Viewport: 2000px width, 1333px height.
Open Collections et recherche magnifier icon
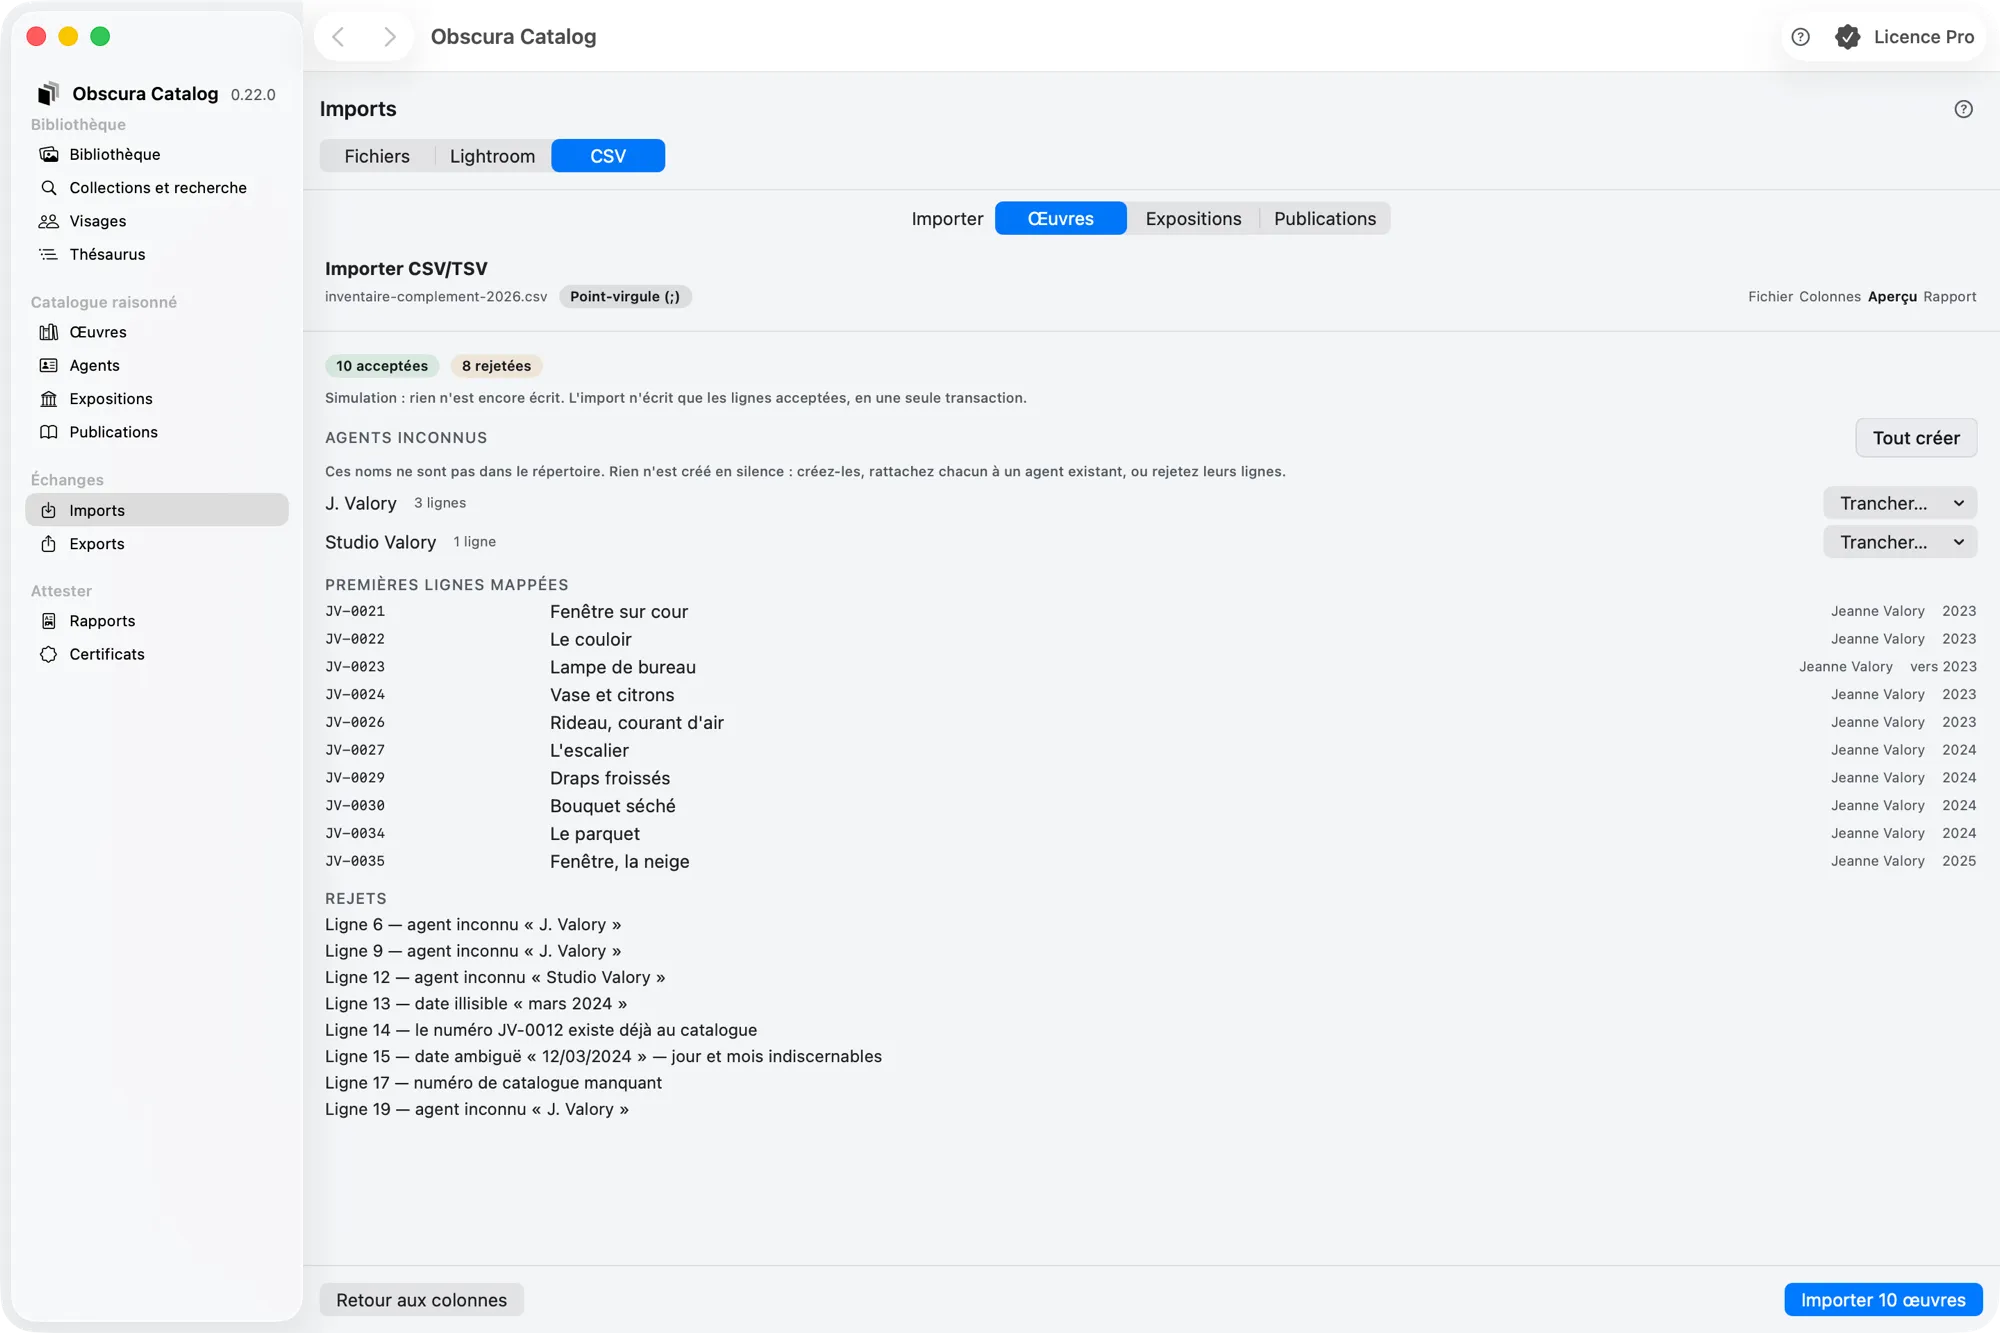pyautogui.click(x=48, y=187)
